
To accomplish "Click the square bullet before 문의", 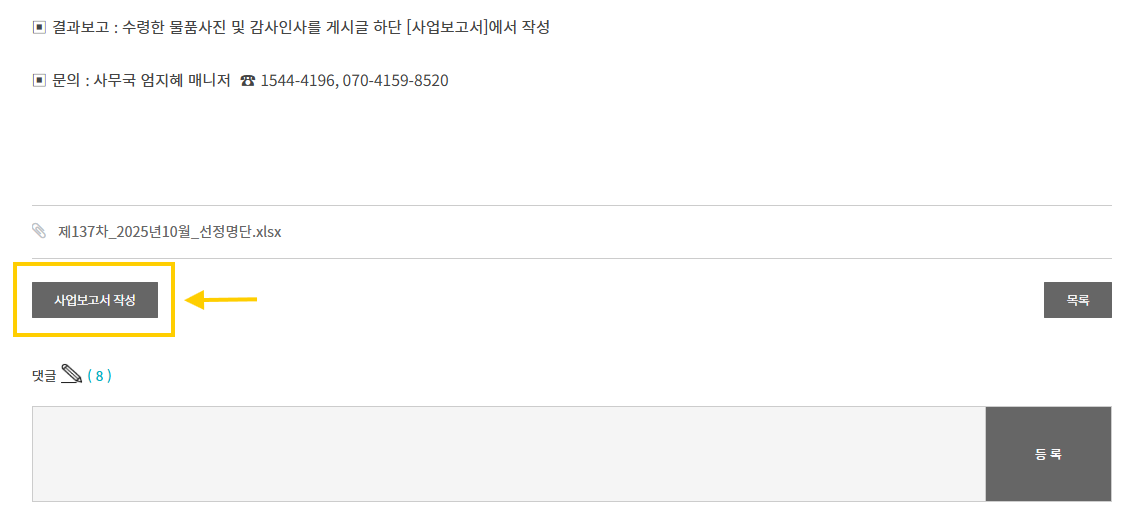I will pyautogui.click(x=39, y=80).
